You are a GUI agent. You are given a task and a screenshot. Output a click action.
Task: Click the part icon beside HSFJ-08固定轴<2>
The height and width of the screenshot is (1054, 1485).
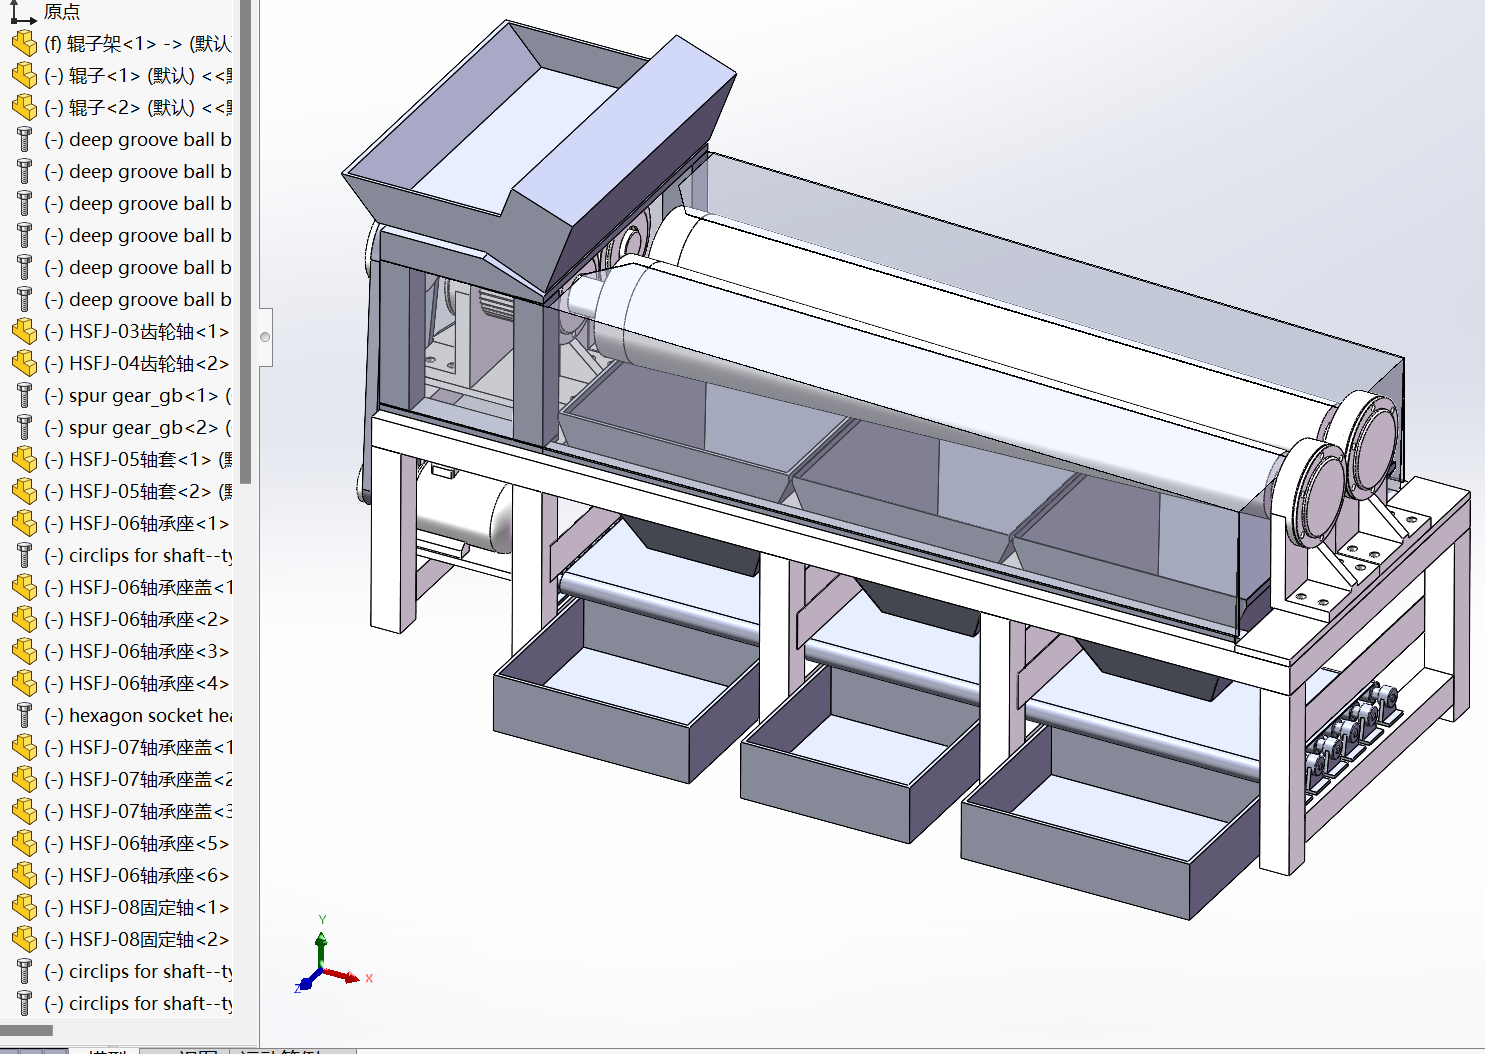(x=24, y=940)
